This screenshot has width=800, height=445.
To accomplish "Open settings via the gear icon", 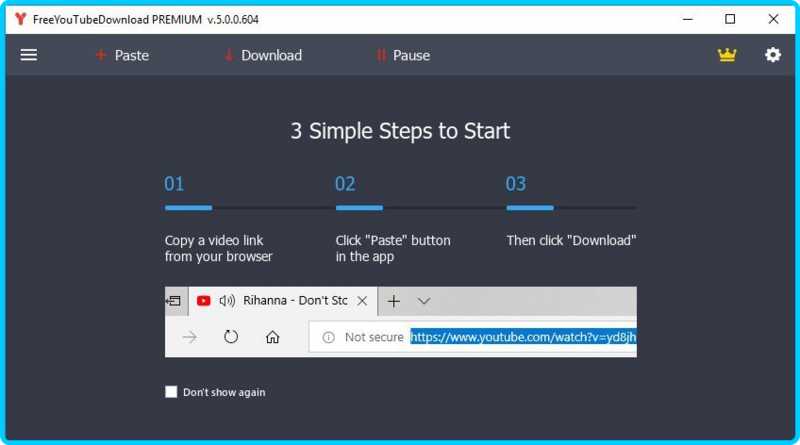I will tap(772, 55).
